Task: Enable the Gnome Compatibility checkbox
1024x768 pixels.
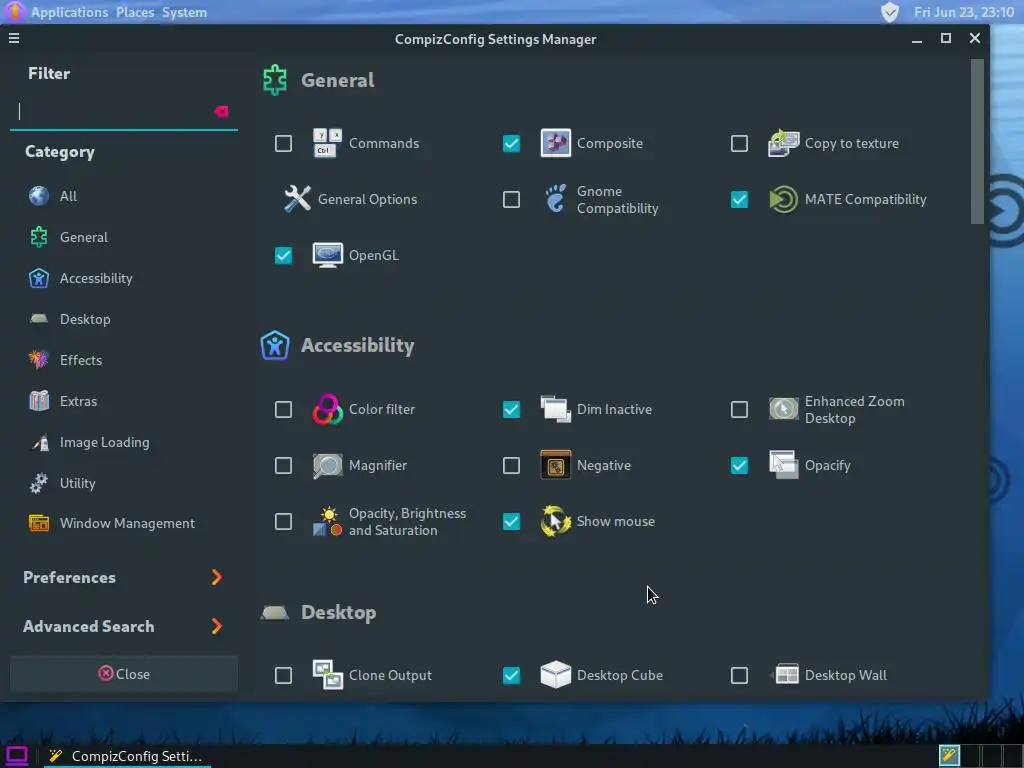Action: (511, 199)
